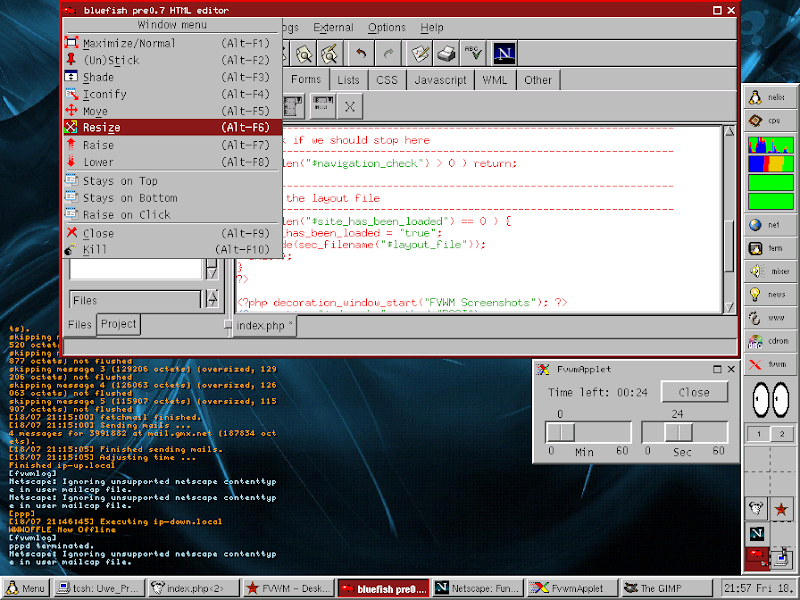This screenshot has width=800, height=600.
Task: Open the Project tab in left pane
Action: click(x=118, y=324)
